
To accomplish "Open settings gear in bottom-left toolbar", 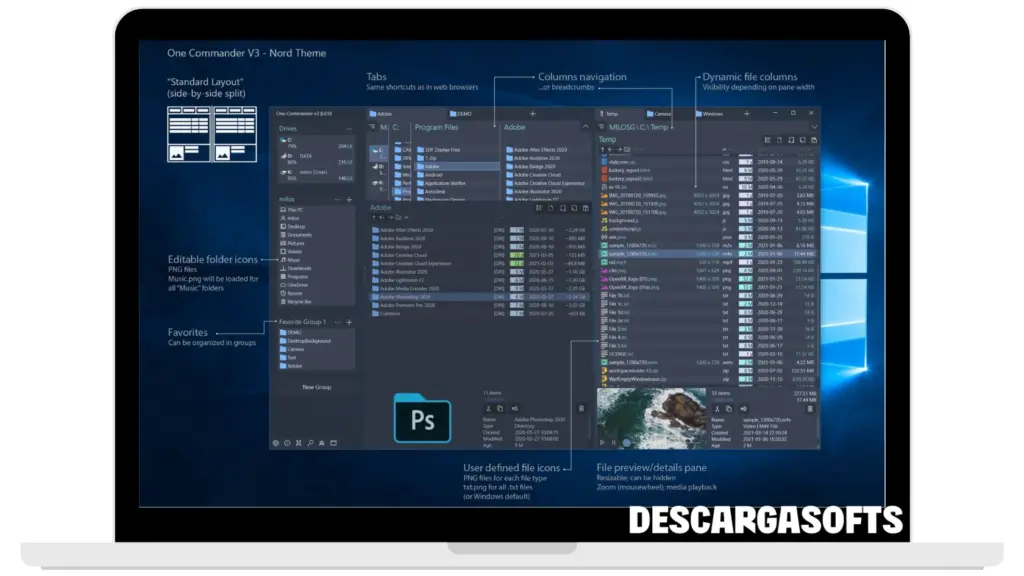I will 276,443.
